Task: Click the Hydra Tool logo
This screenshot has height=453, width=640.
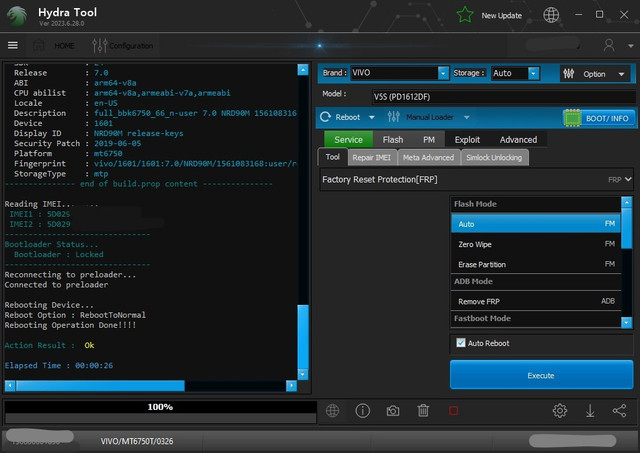Action: click(17, 16)
